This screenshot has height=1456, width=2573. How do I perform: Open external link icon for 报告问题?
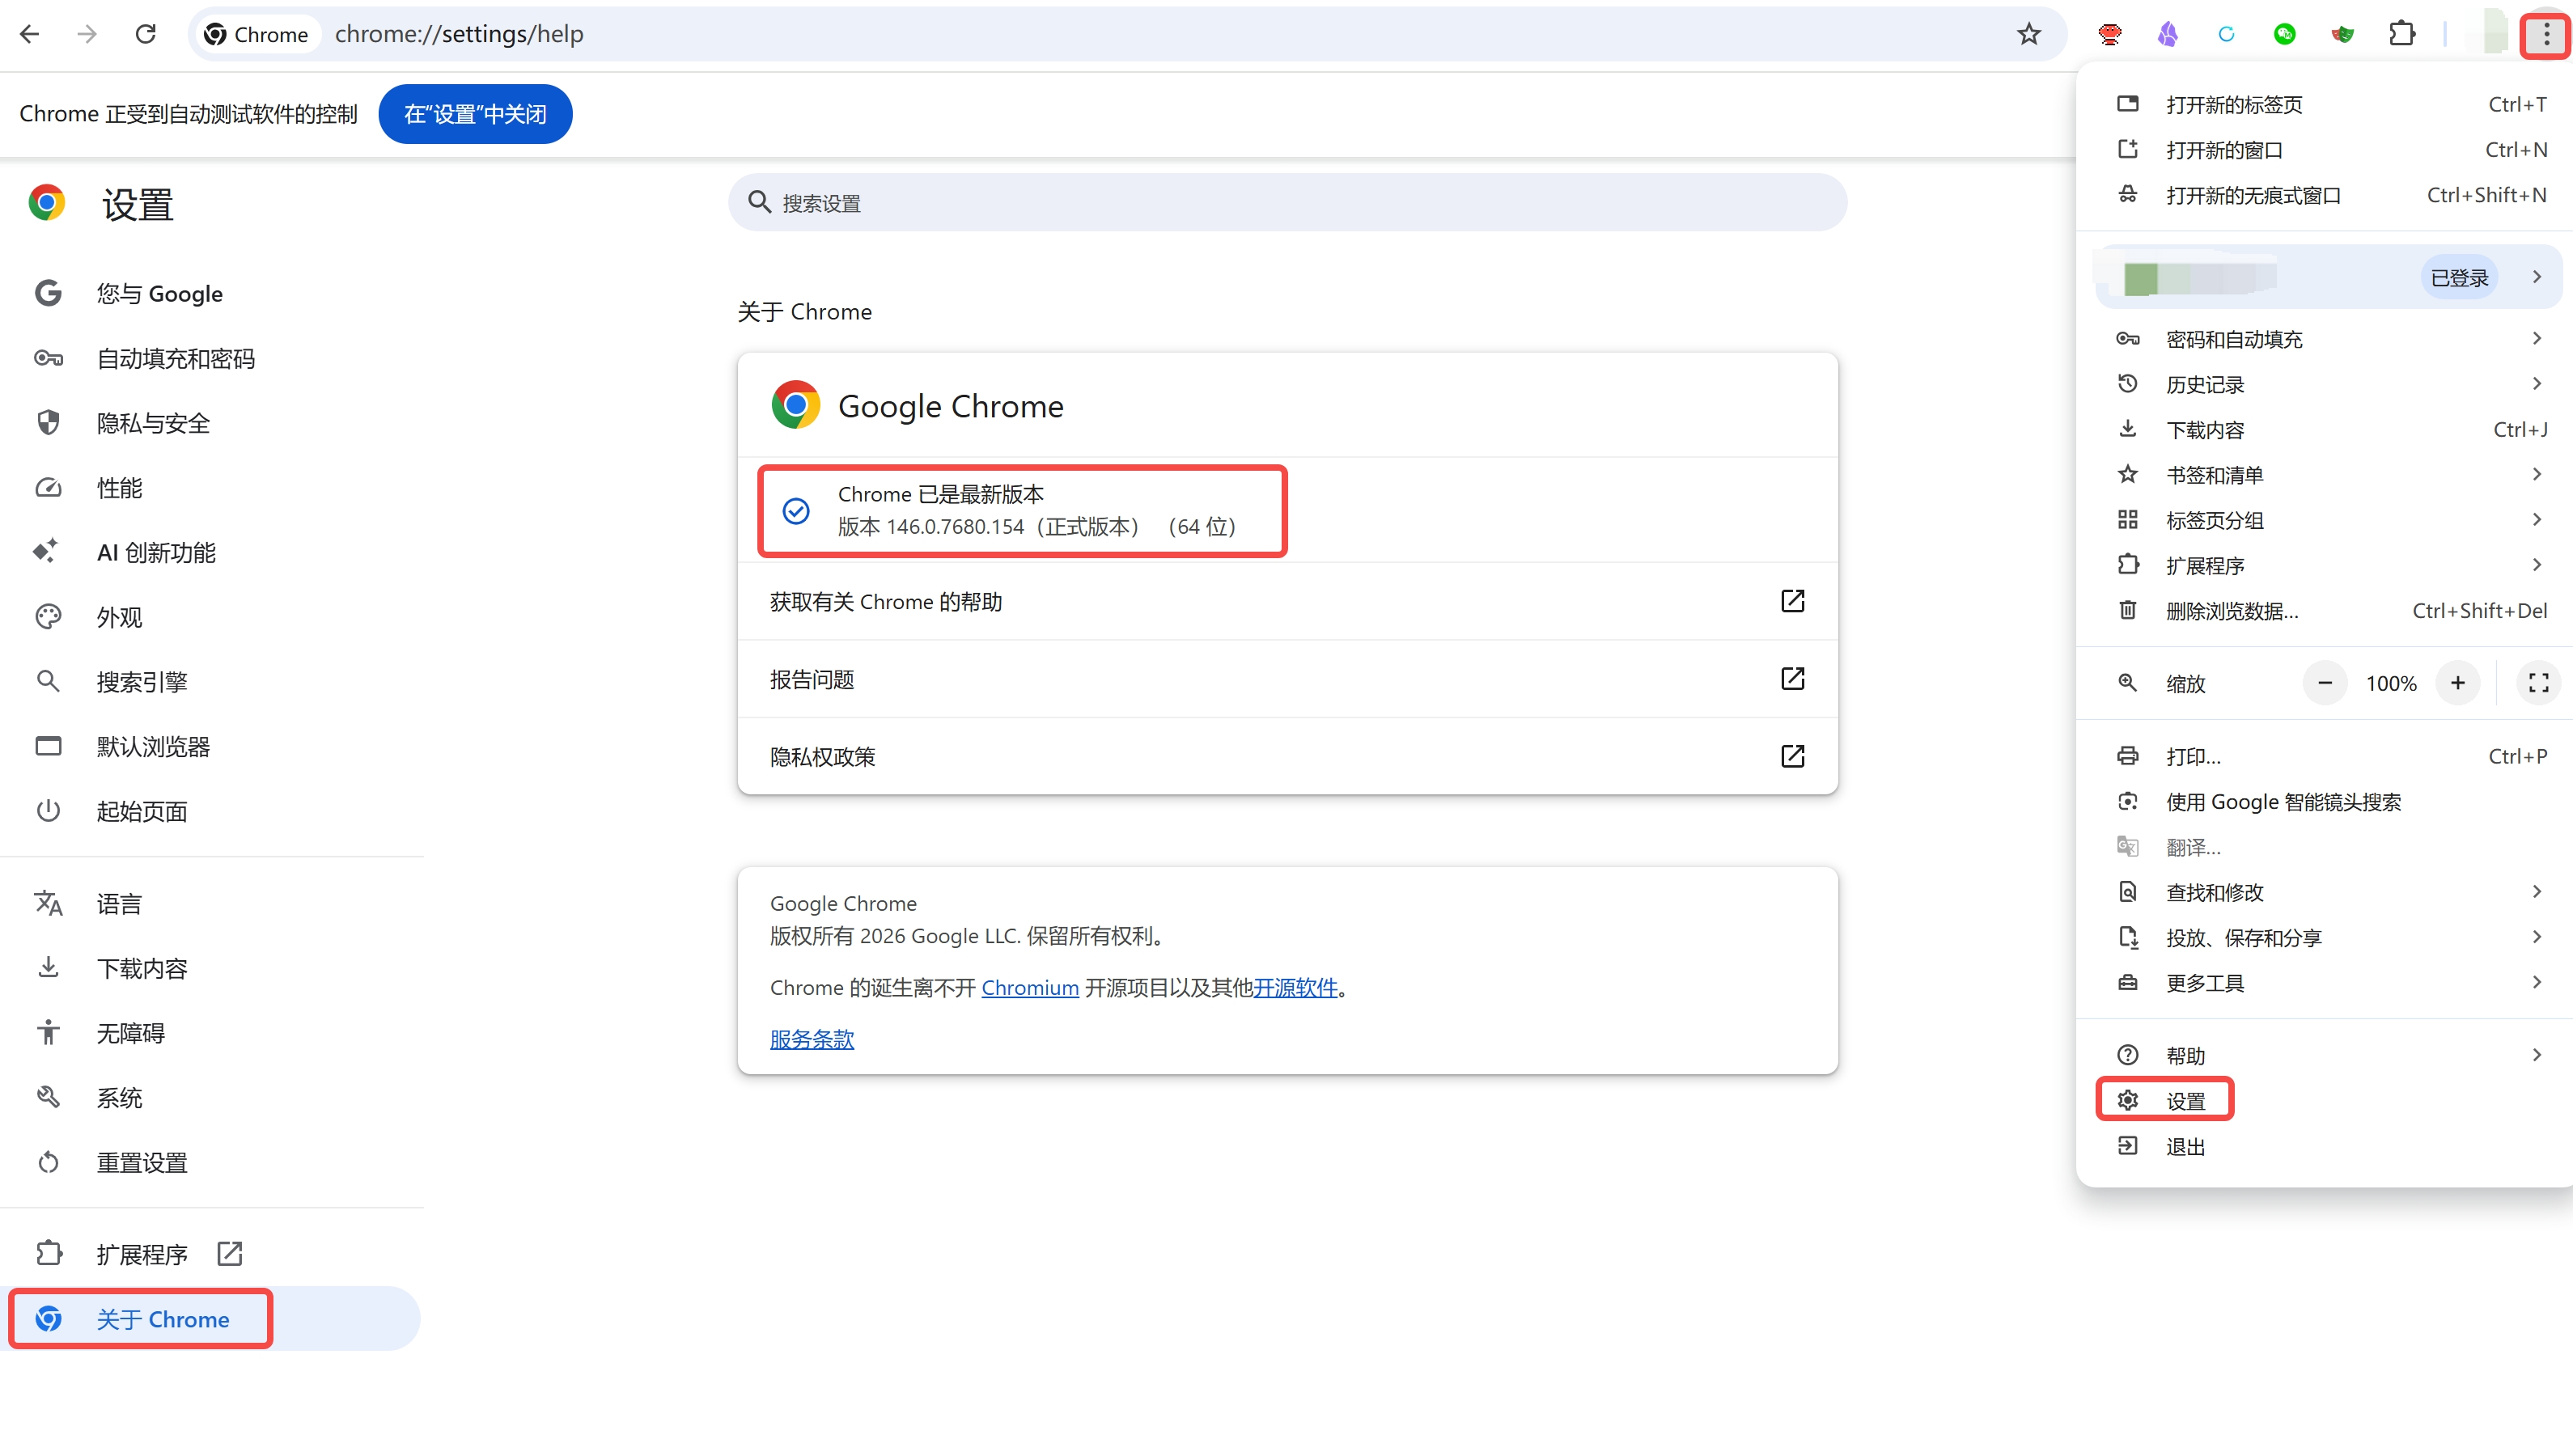(1792, 679)
